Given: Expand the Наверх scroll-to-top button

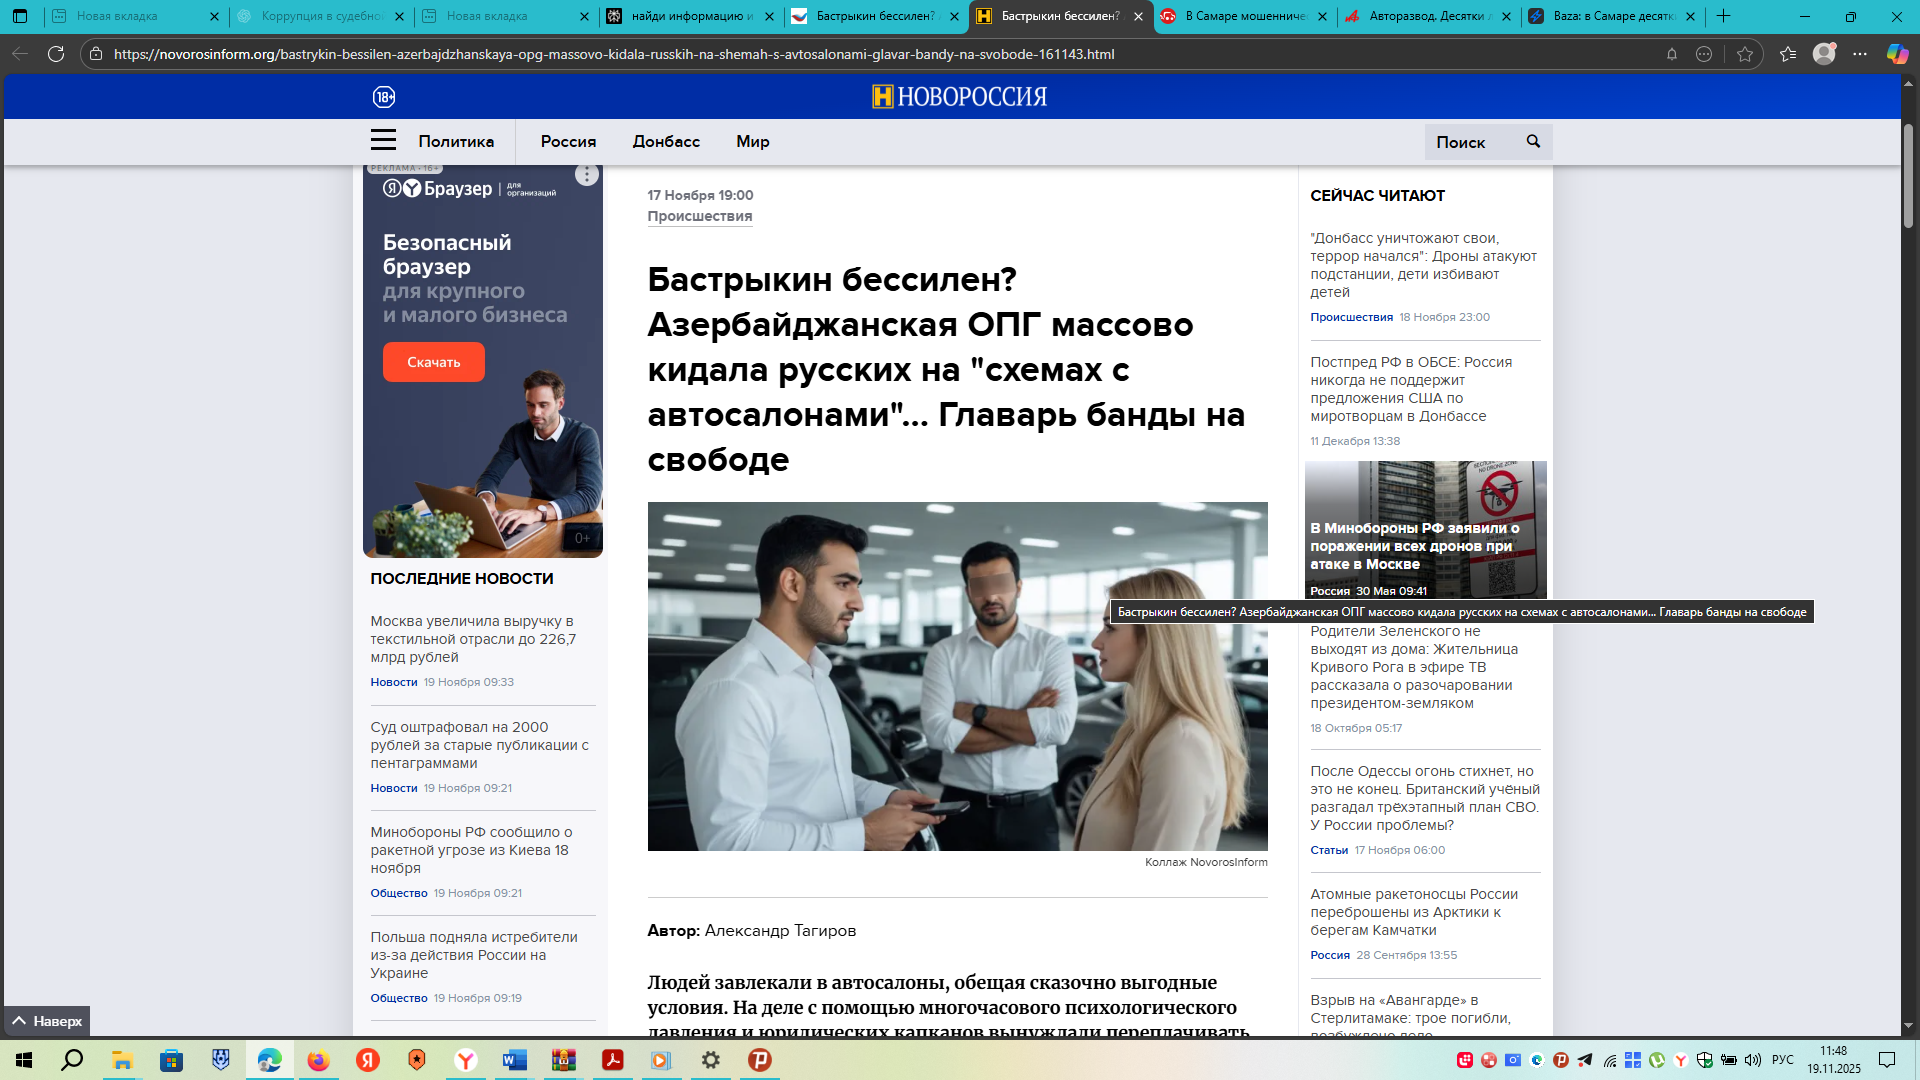Looking at the screenshot, I should tap(47, 1021).
